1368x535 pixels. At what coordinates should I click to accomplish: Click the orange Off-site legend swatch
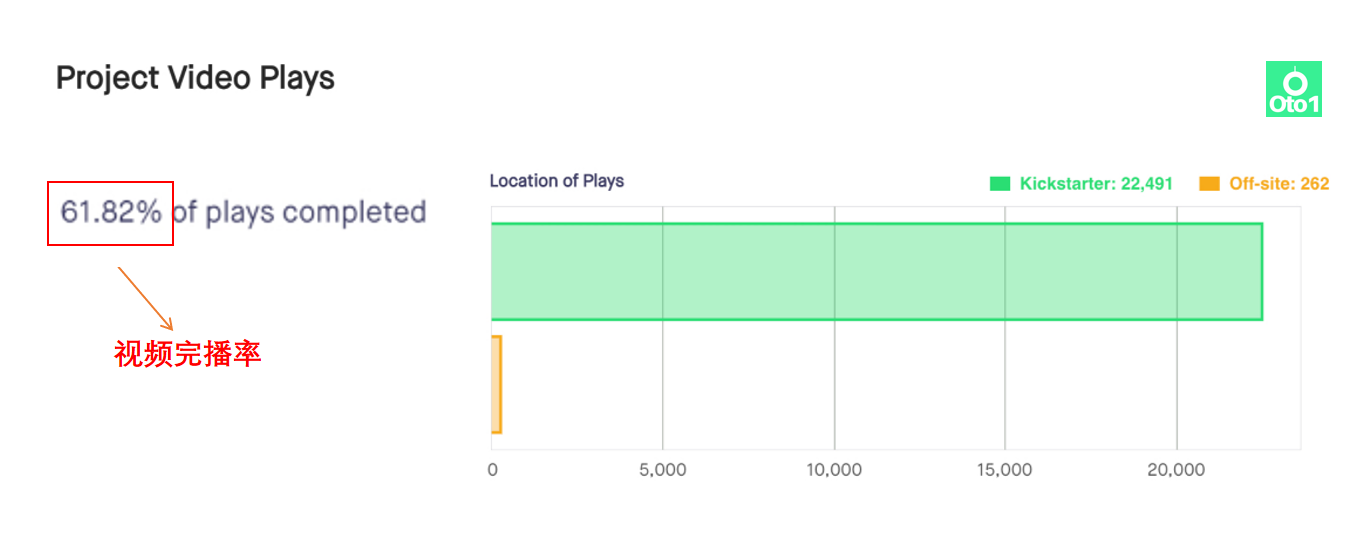coord(1209,184)
